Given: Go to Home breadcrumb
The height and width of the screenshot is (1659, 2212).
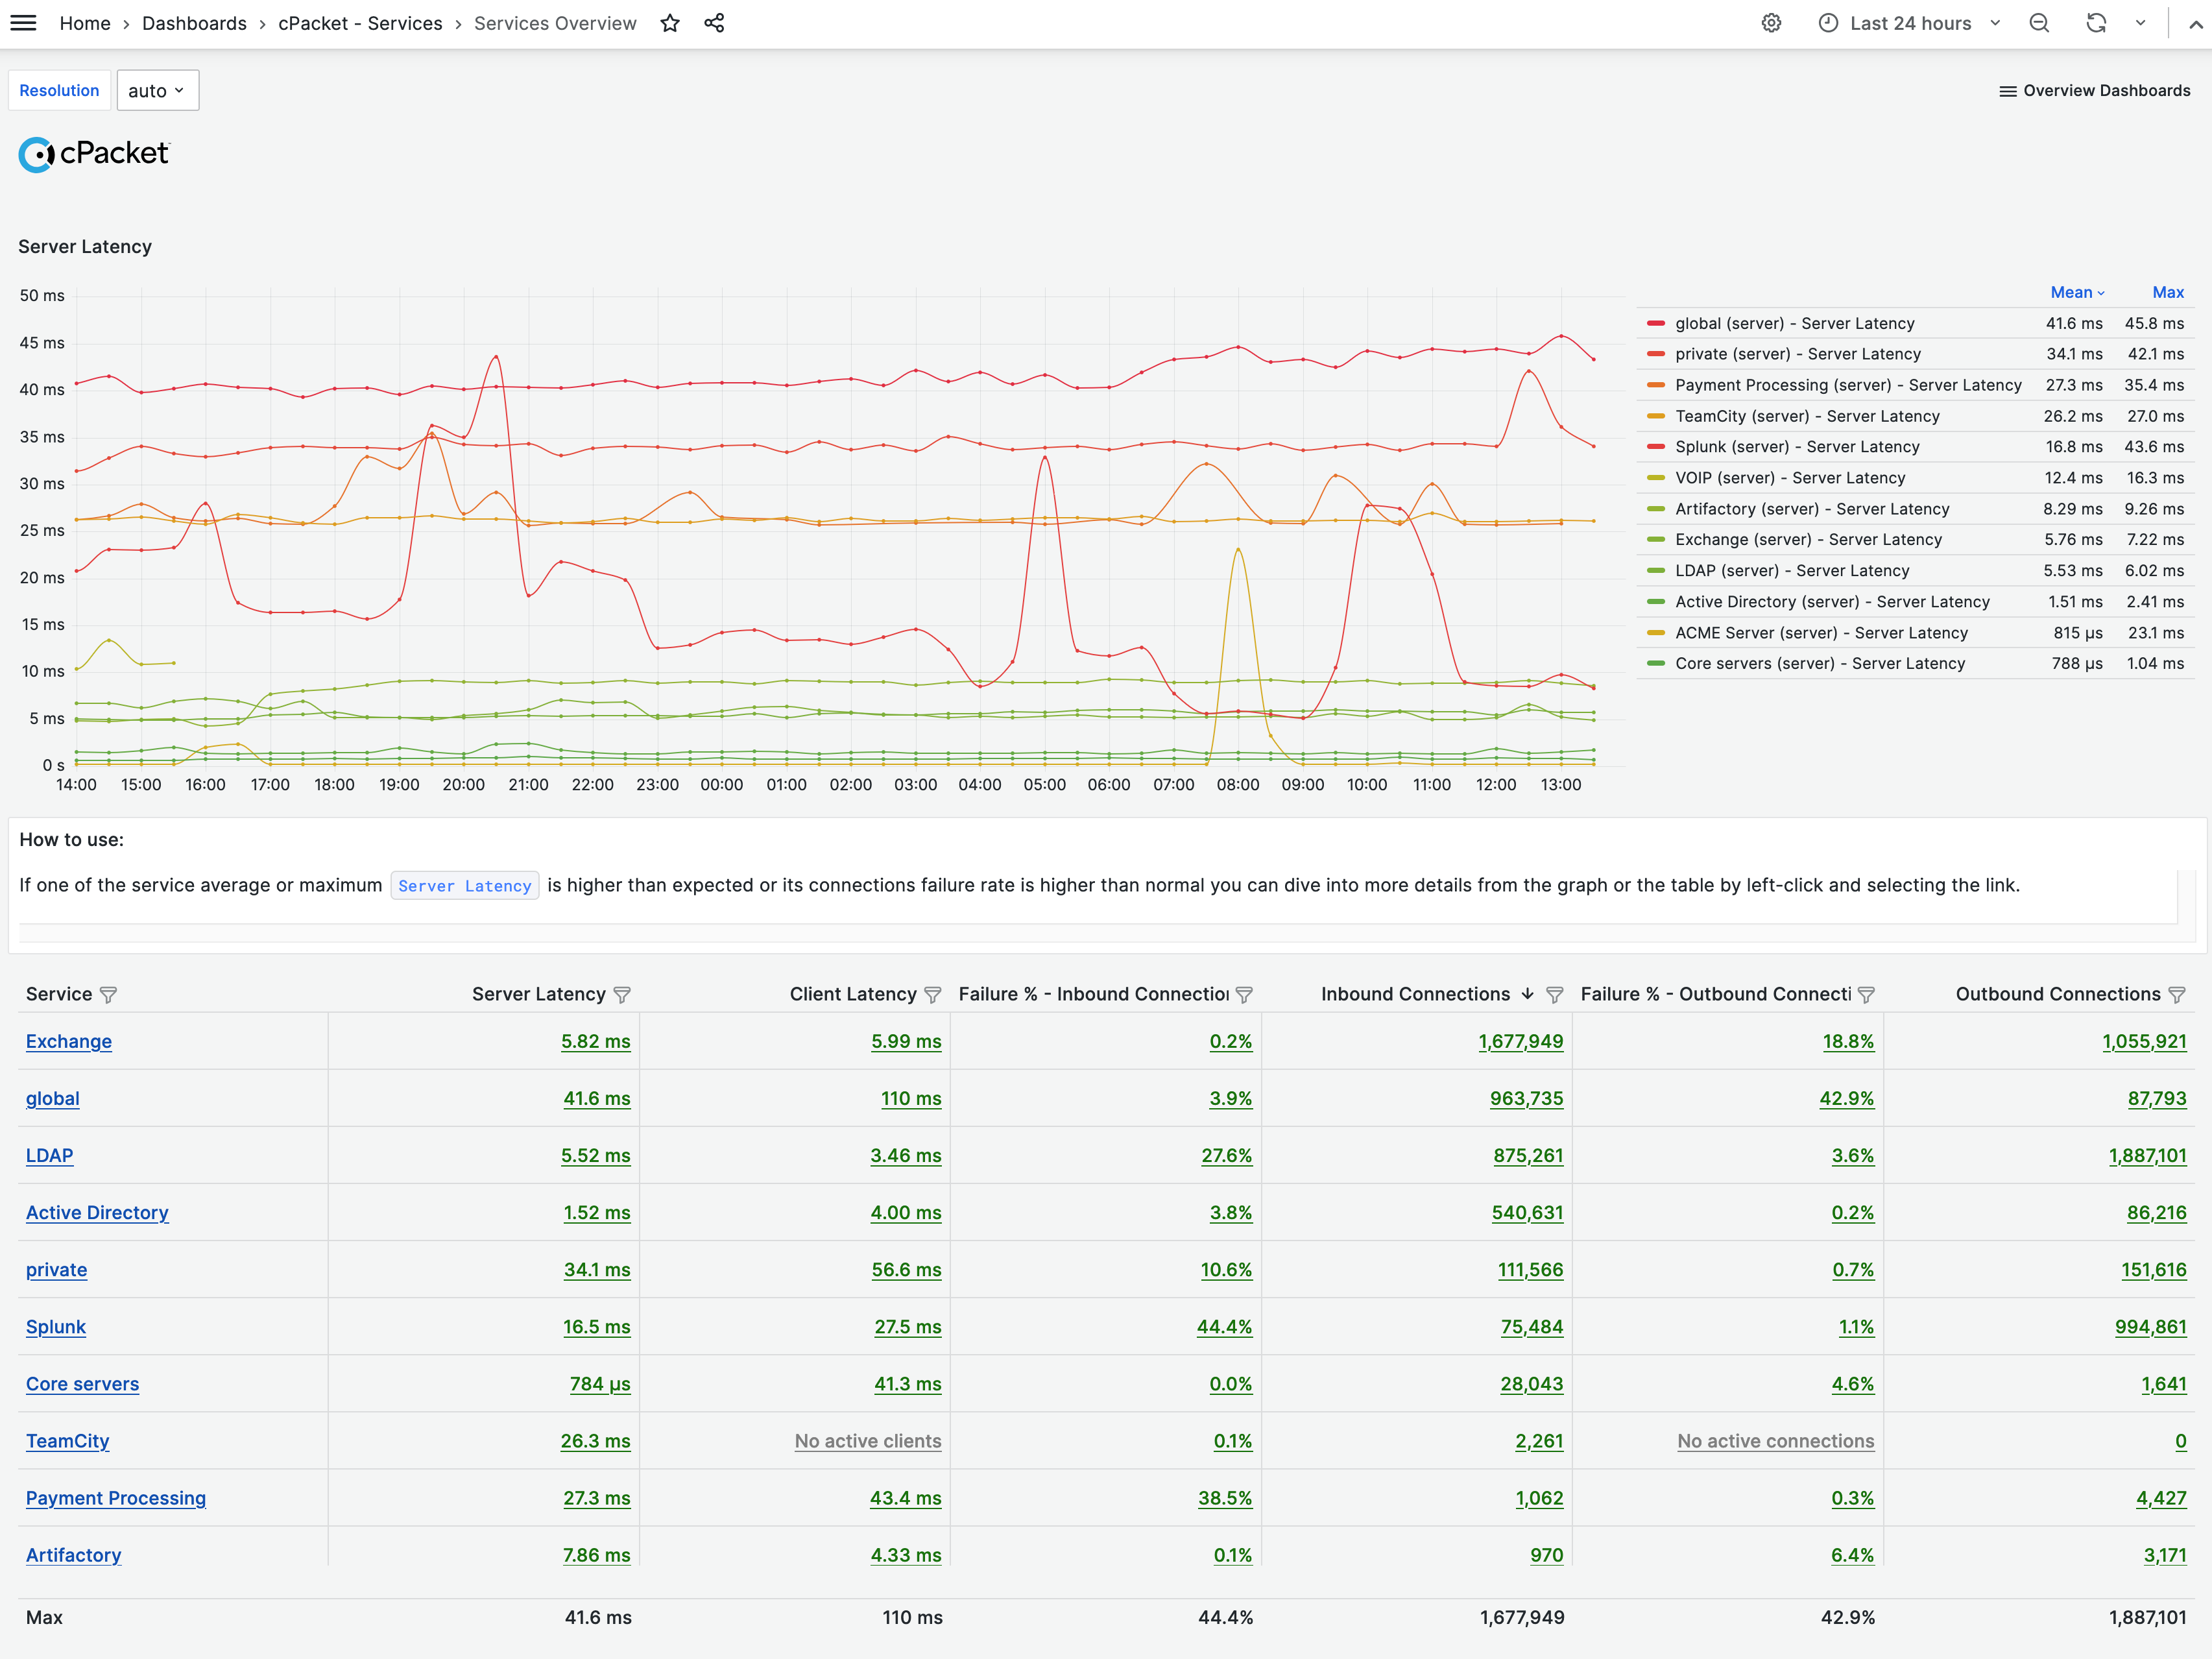Looking at the screenshot, I should [85, 23].
